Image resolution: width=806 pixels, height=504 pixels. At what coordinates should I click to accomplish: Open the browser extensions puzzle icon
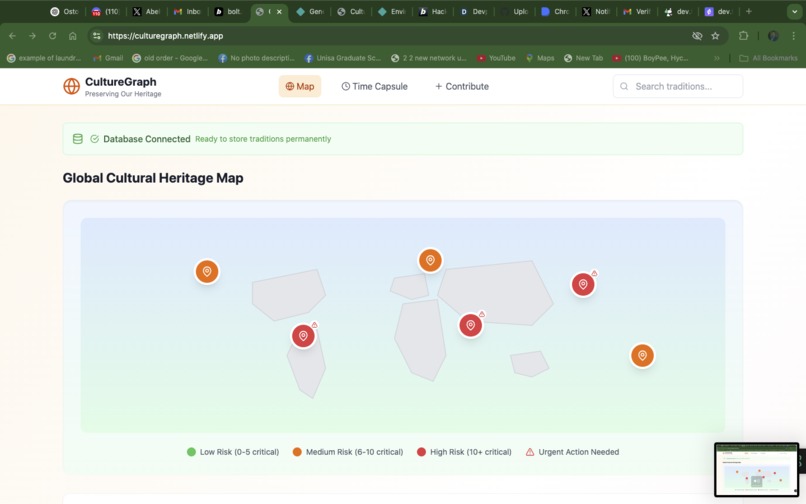743,36
